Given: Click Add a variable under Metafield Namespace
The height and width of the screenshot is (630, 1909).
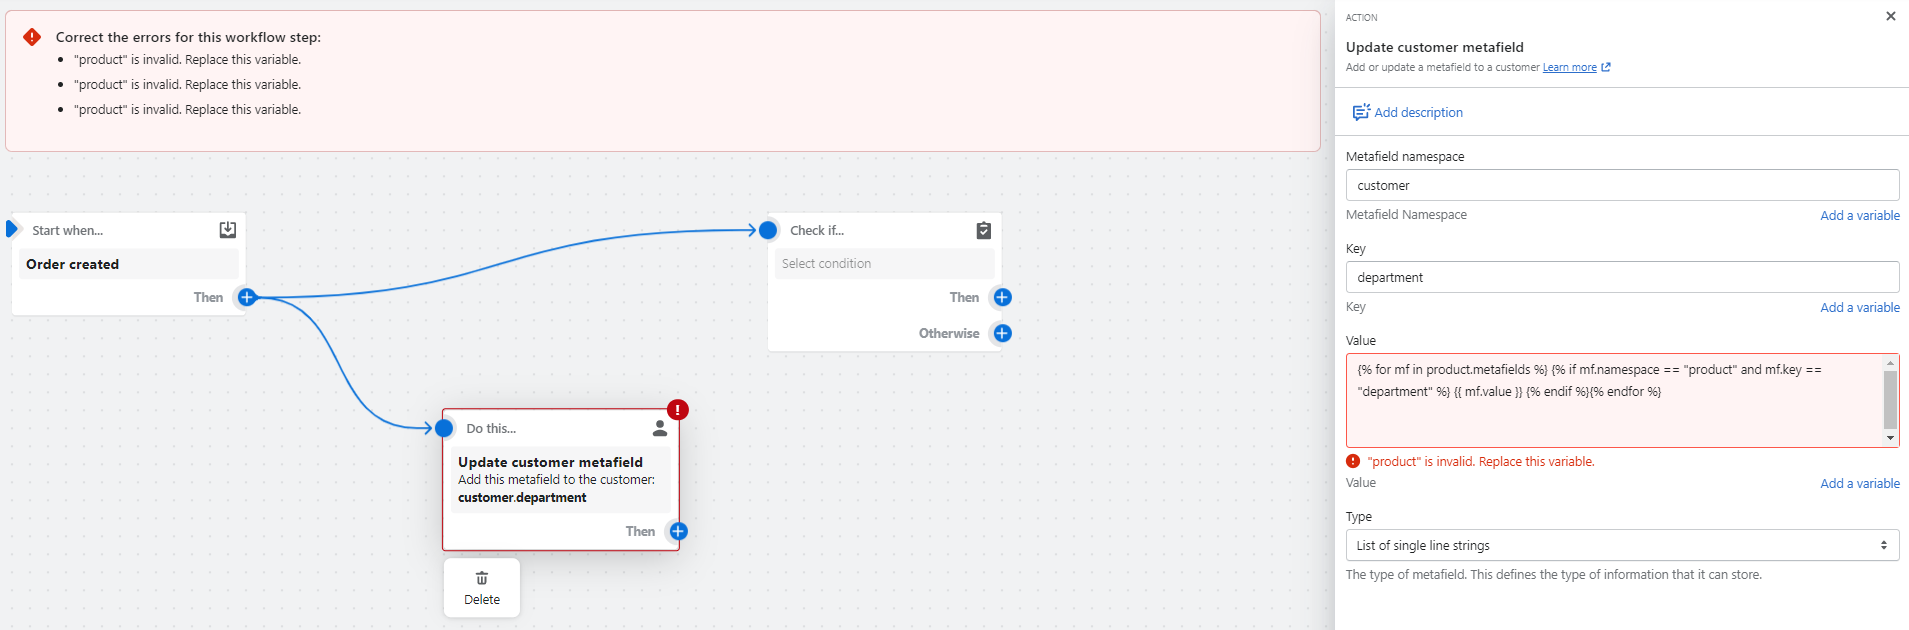Looking at the screenshot, I should 1859,215.
